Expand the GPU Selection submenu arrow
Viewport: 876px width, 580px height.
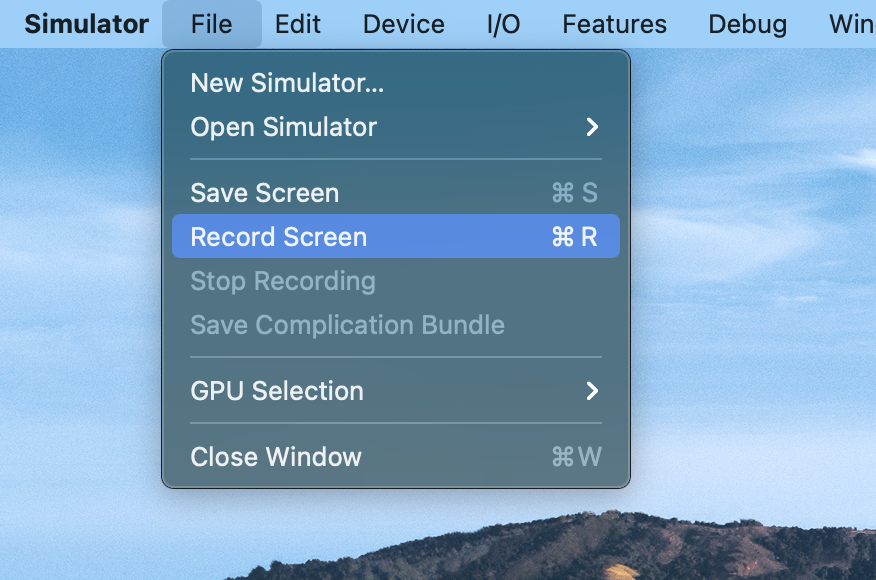pos(592,391)
